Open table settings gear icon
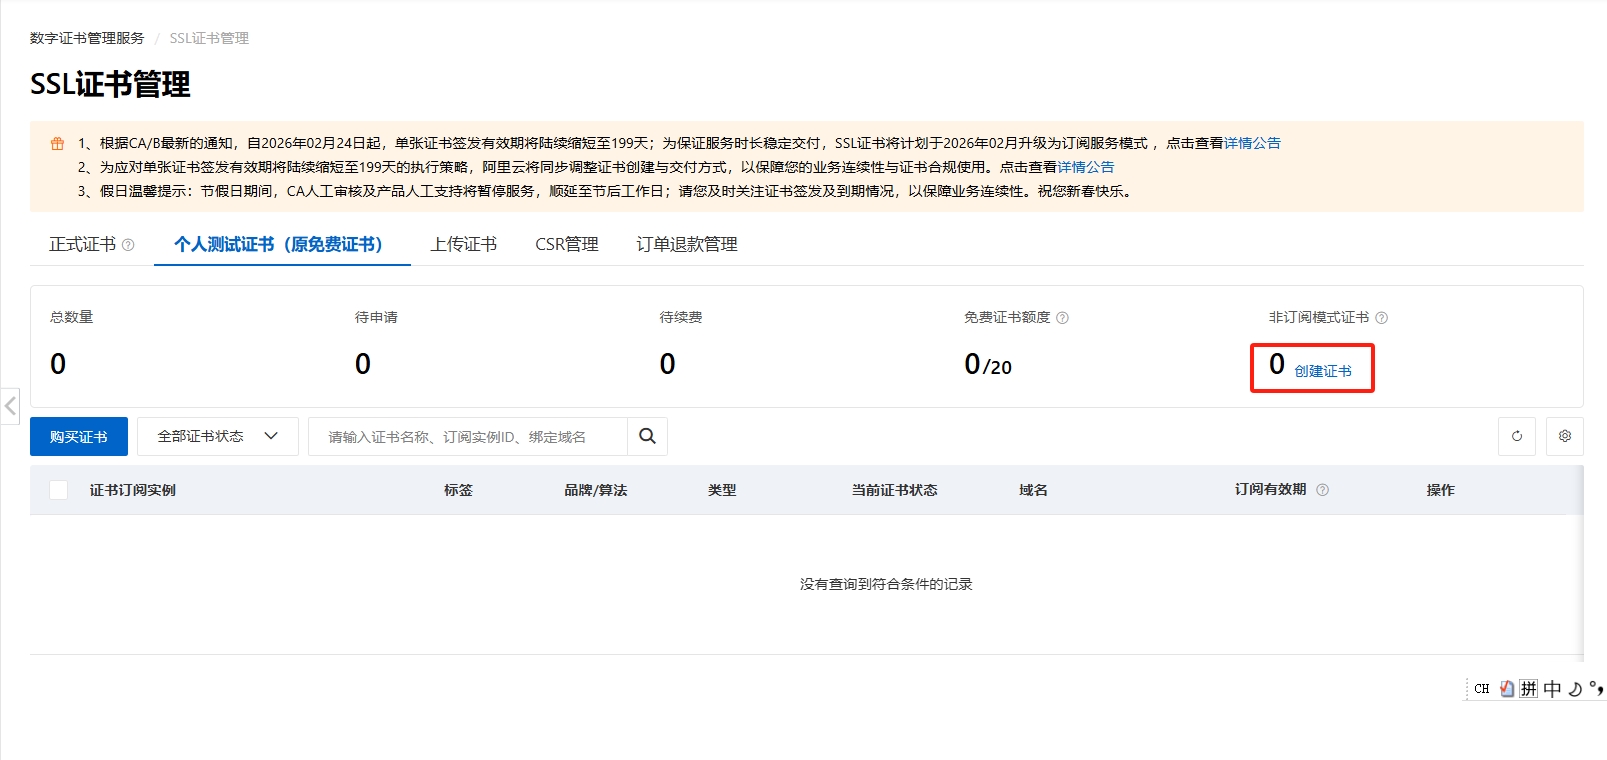The height and width of the screenshot is (760, 1607). click(1565, 436)
